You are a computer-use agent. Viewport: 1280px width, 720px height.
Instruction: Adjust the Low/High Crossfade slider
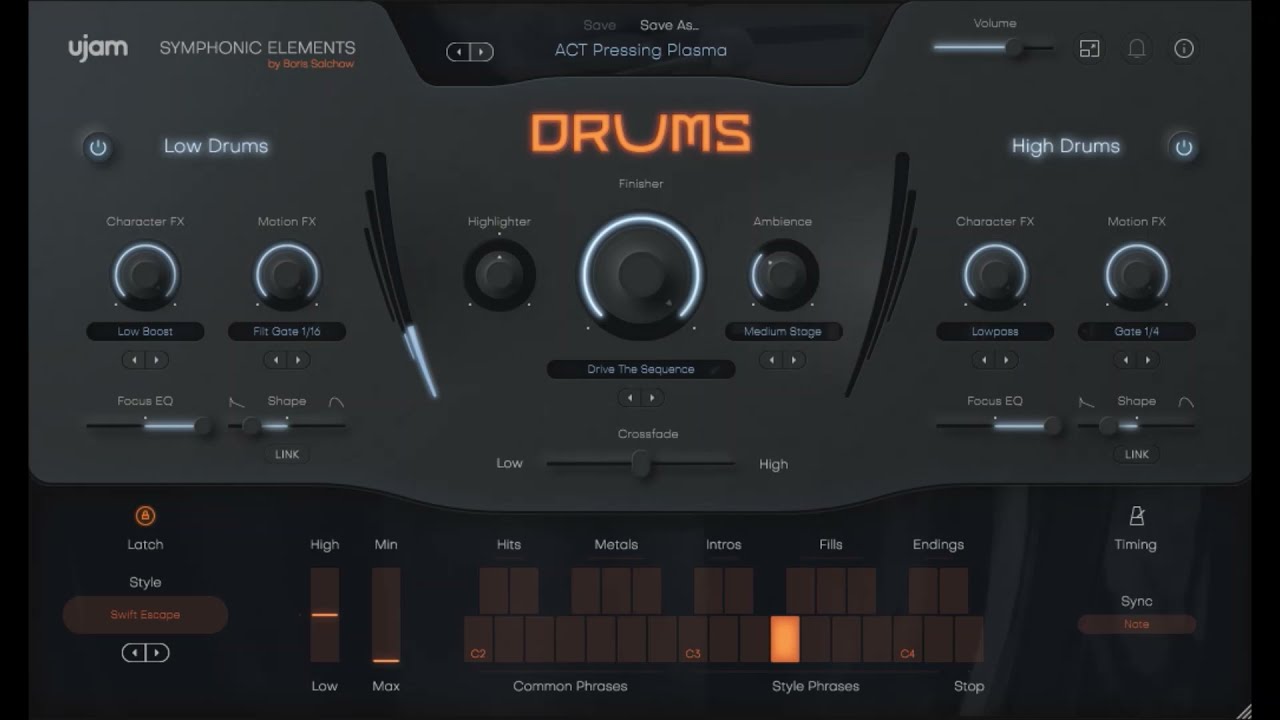click(641, 463)
